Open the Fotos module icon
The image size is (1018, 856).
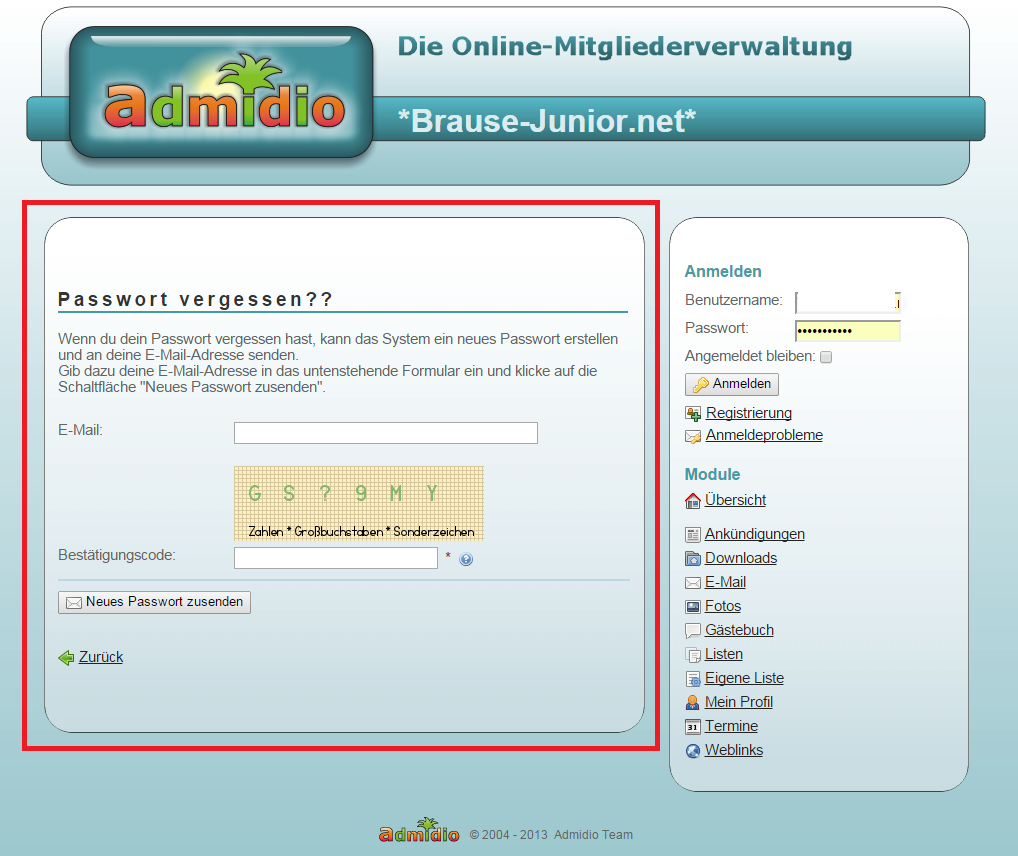[x=692, y=605]
